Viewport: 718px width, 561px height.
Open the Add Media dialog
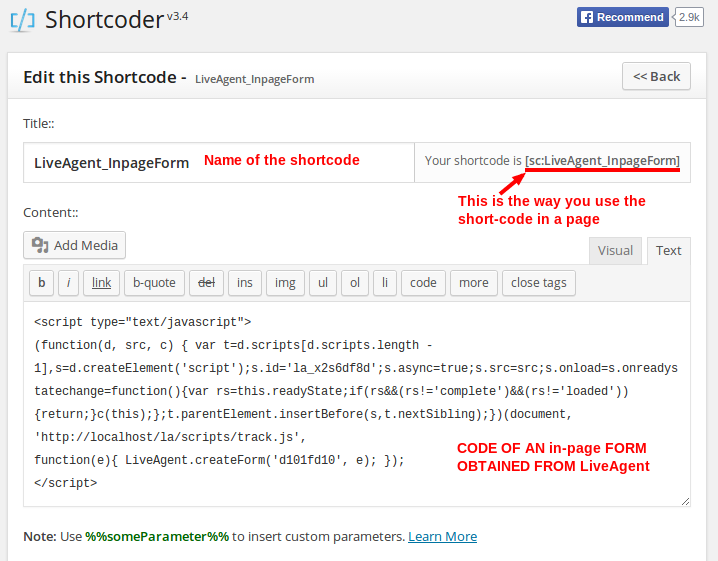click(75, 245)
